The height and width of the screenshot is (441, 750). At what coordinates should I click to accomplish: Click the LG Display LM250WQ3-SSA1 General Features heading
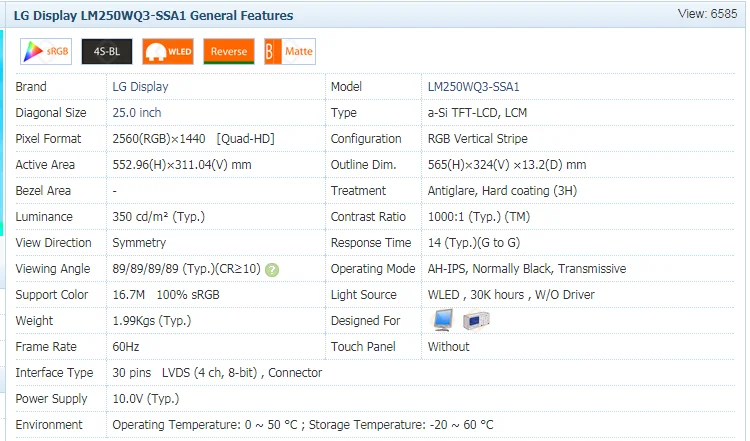(153, 15)
